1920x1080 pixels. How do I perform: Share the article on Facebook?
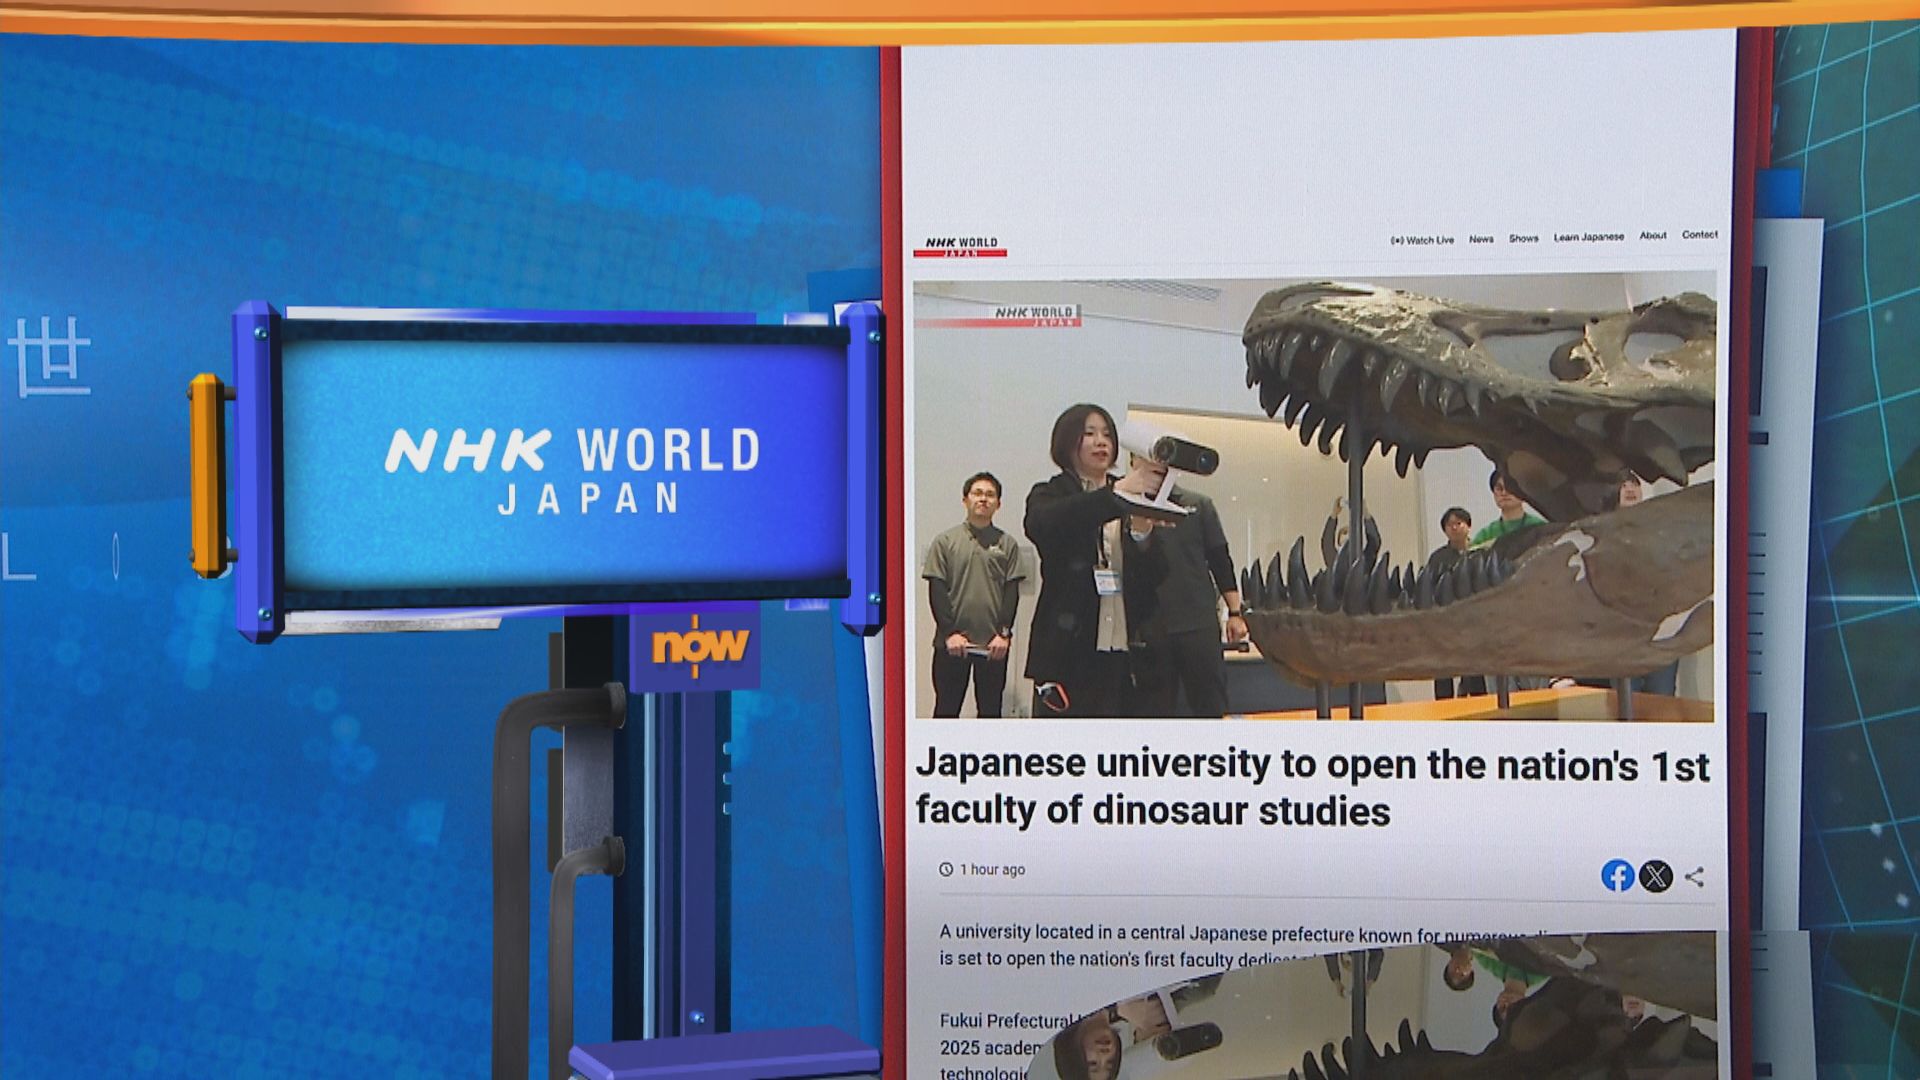[x=1617, y=876]
